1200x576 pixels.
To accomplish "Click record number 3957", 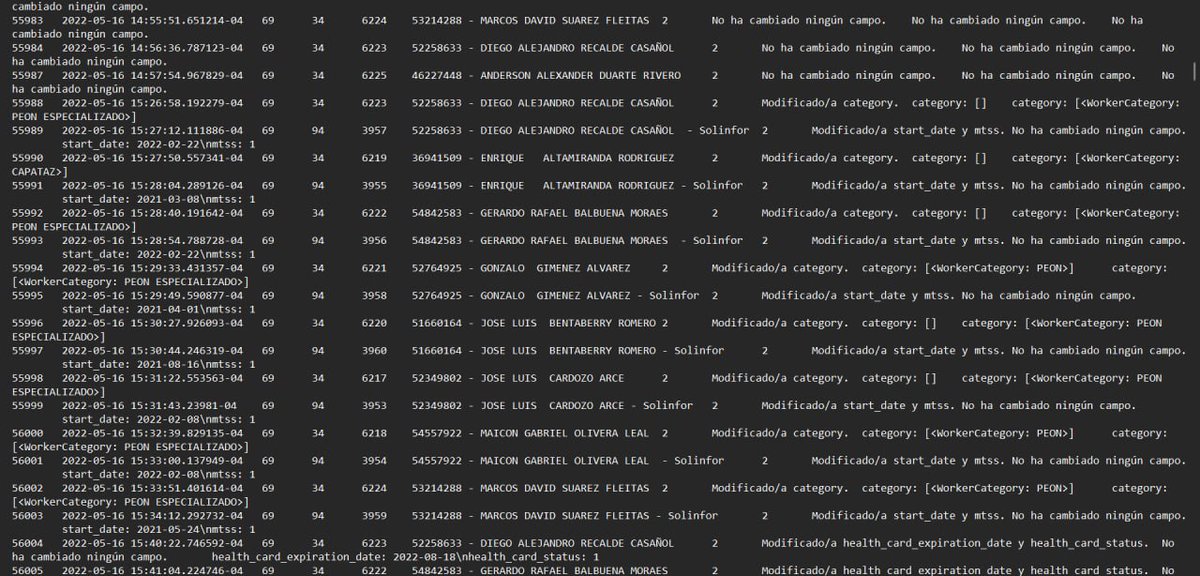I will tap(374, 130).
